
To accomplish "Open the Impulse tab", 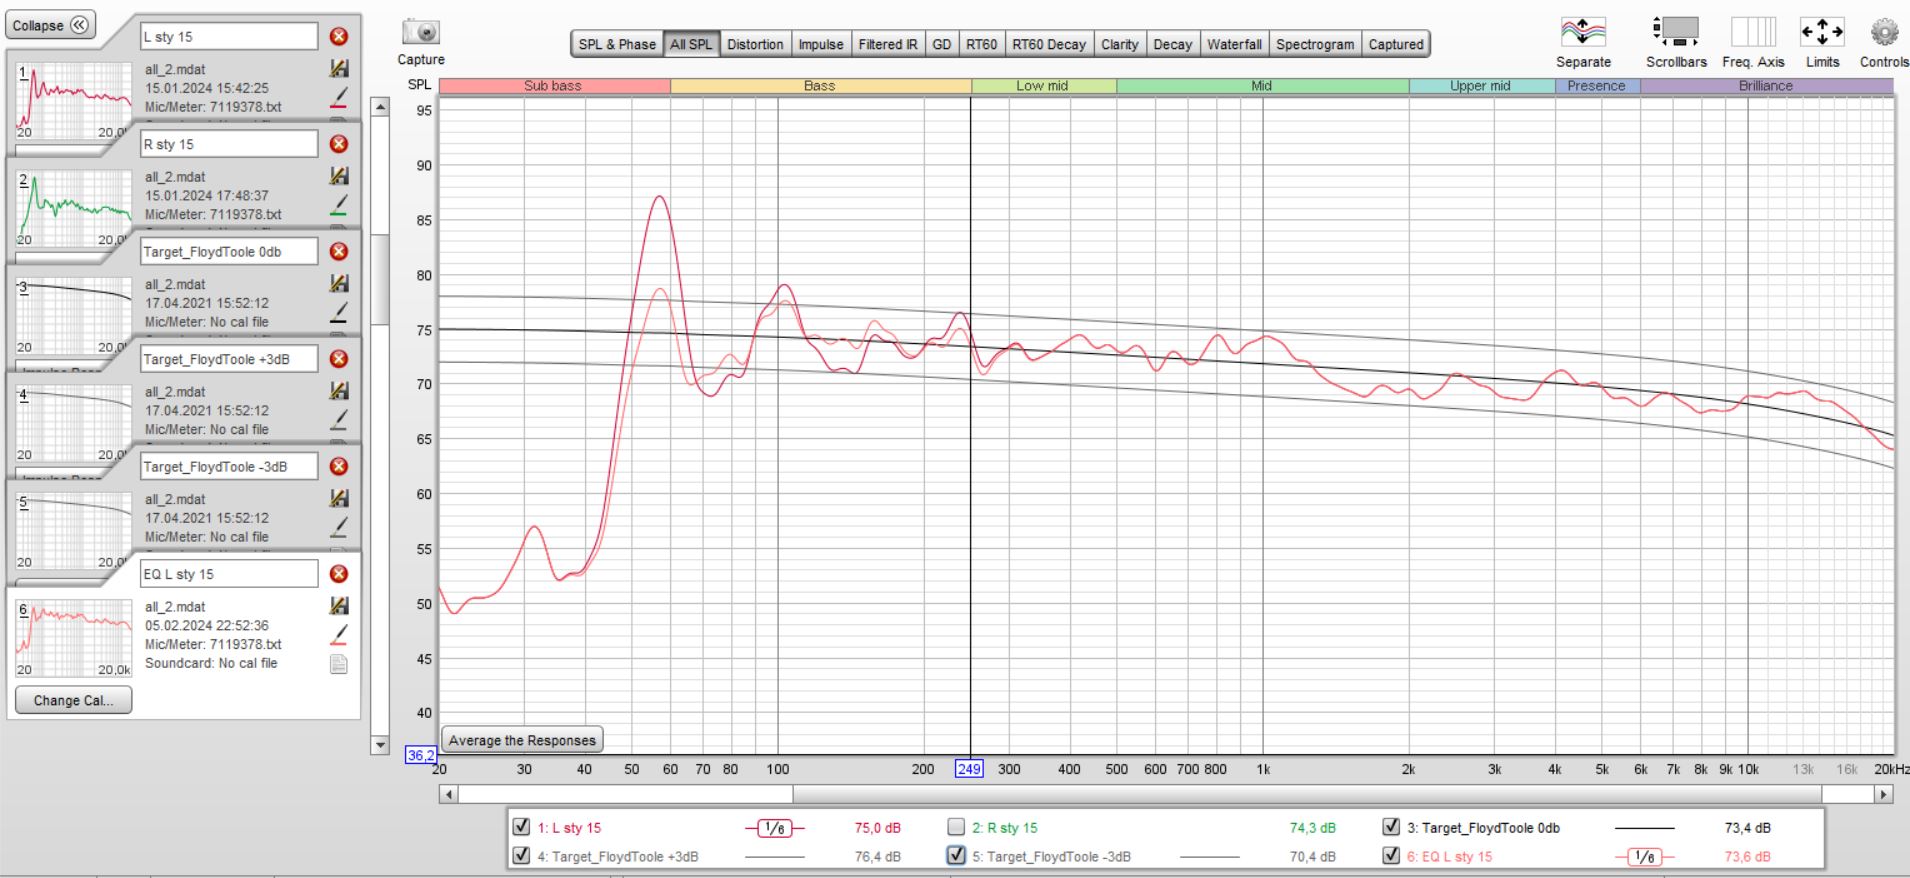I will 821,44.
